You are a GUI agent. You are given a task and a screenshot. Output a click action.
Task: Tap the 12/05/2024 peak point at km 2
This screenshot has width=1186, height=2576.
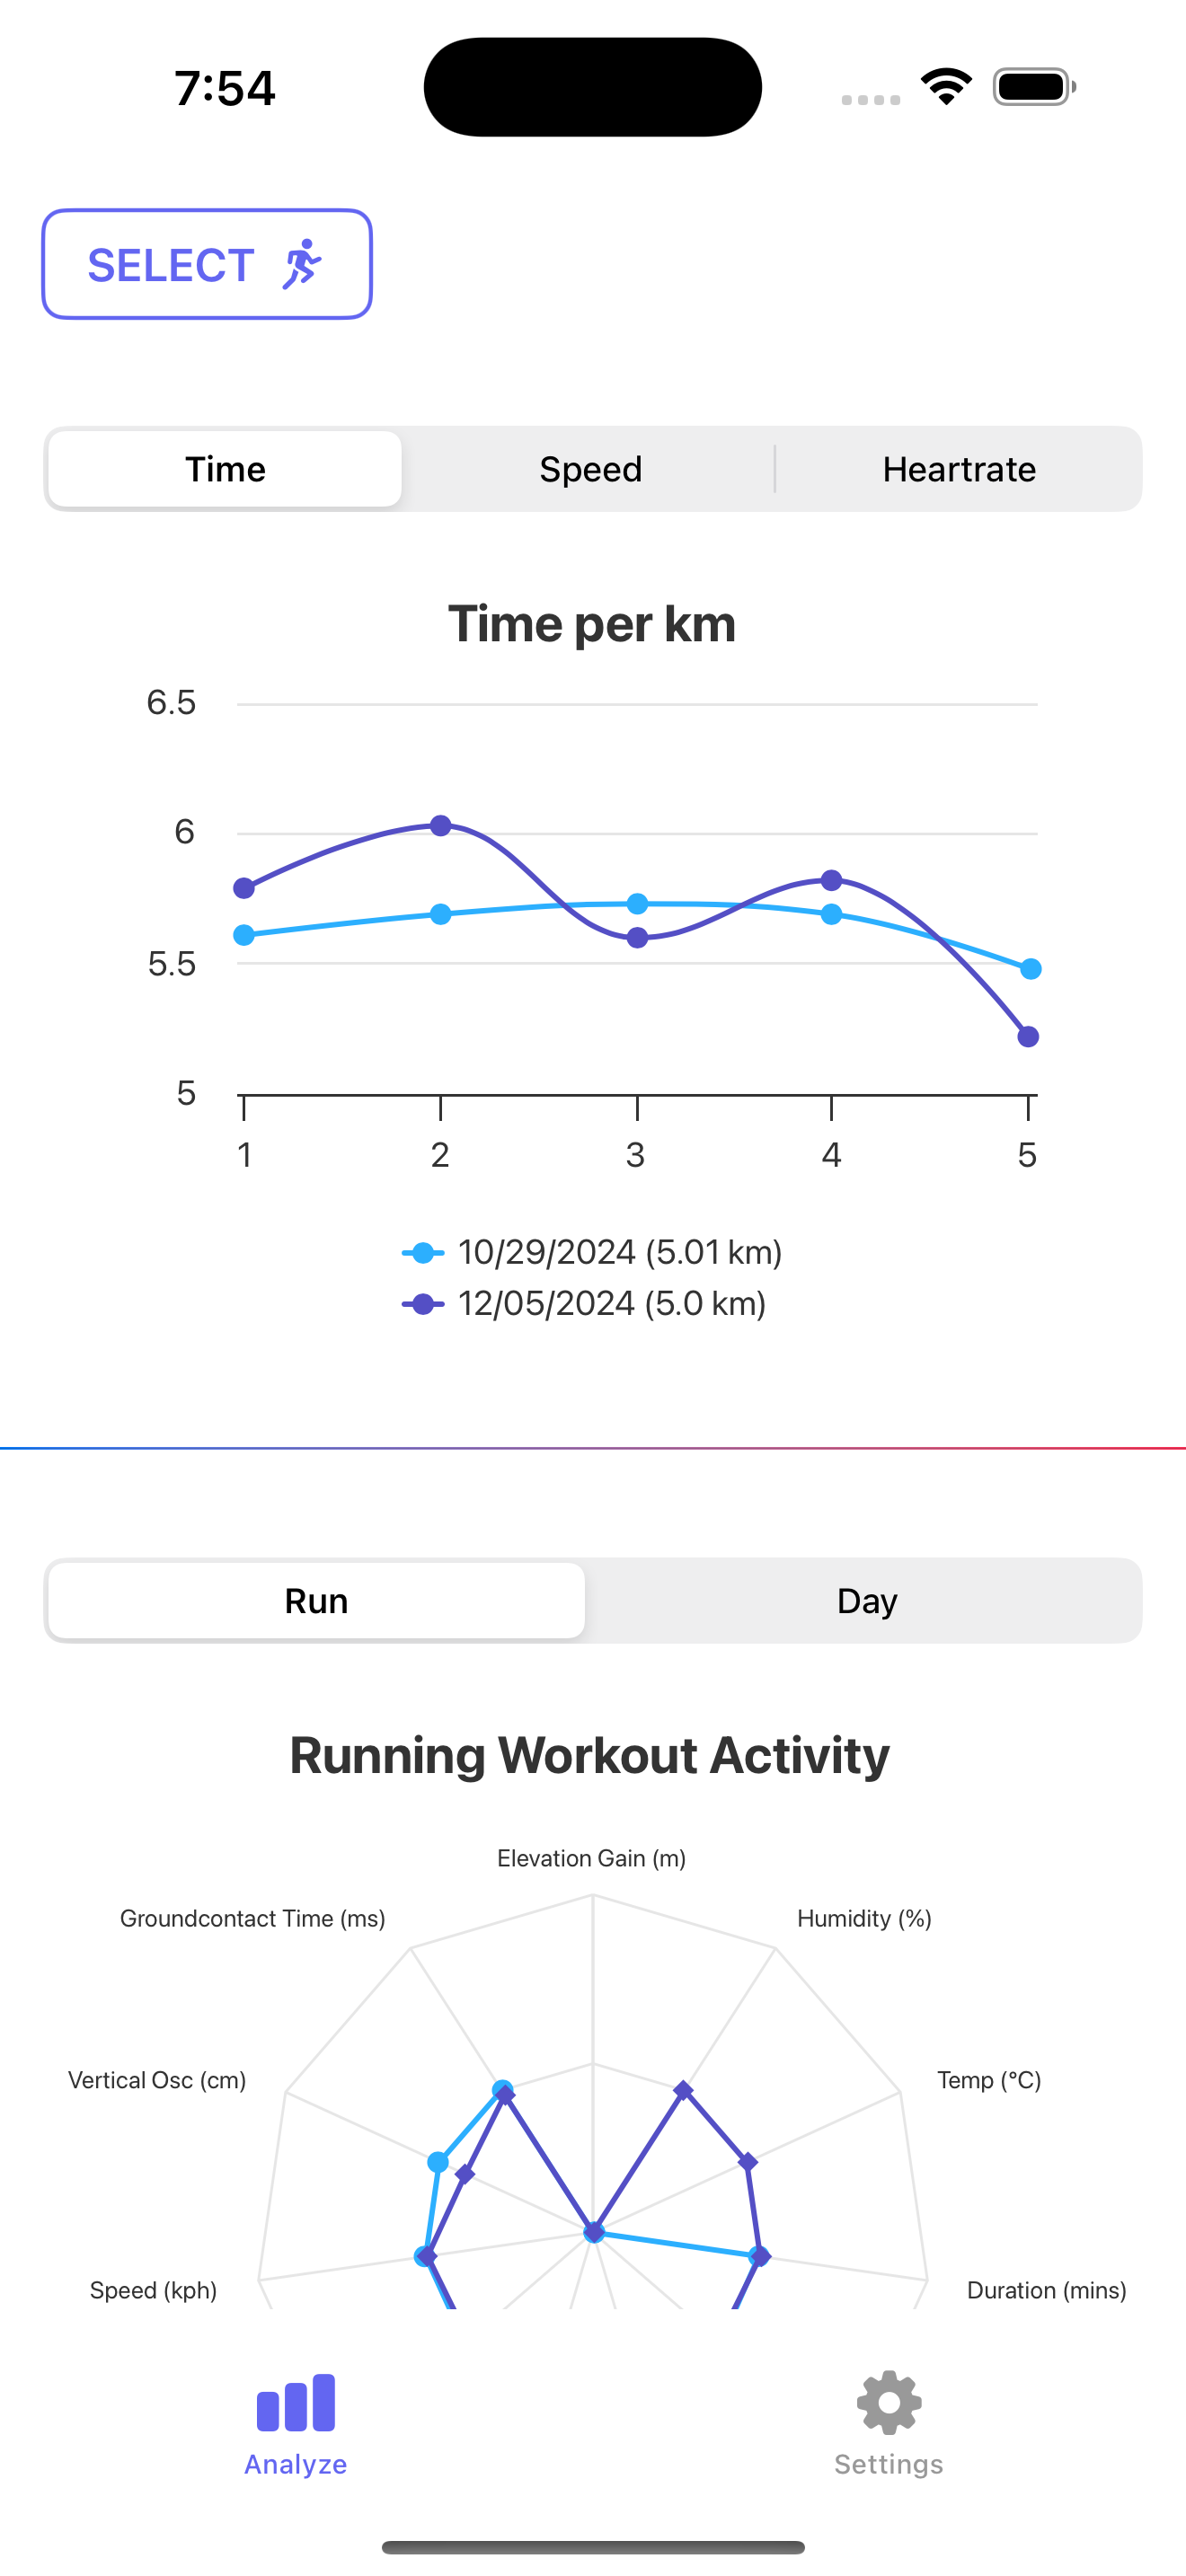coord(441,825)
